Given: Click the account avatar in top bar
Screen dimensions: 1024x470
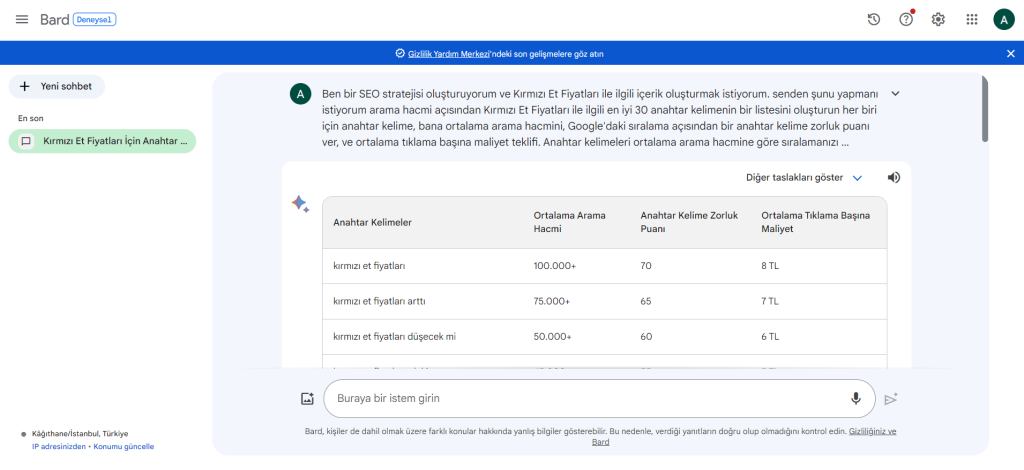Looking at the screenshot, I should point(1003,19).
